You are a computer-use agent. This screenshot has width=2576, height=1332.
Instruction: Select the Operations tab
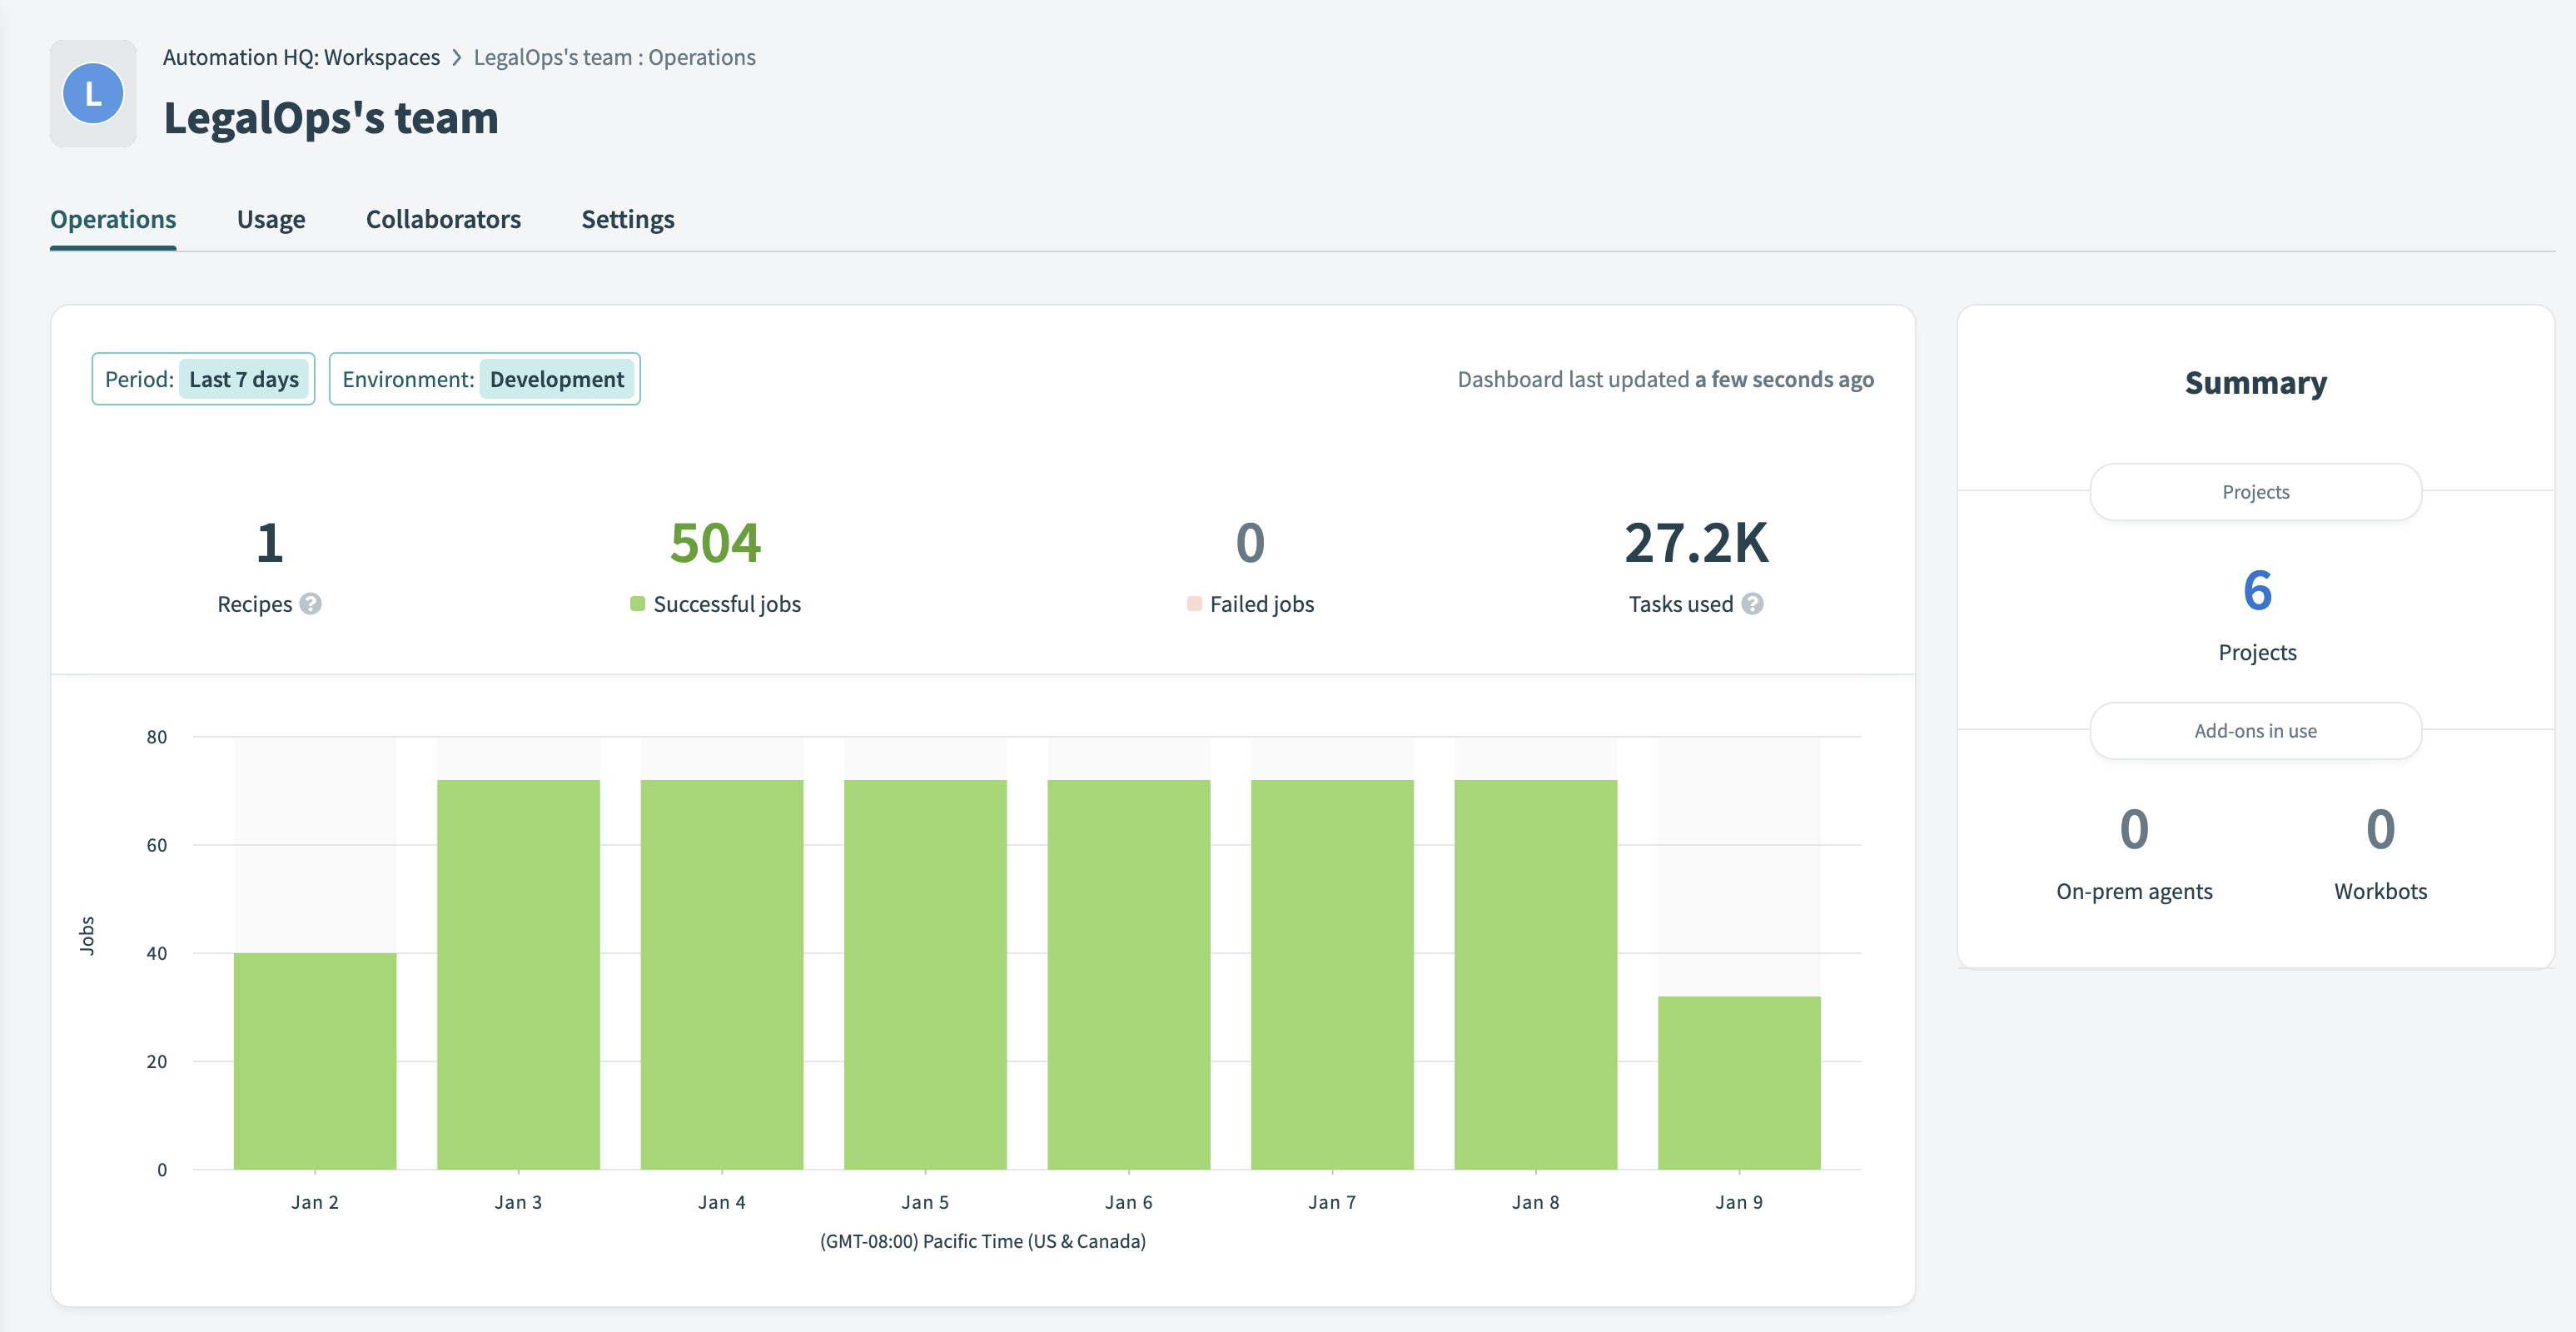(x=113, y=219)
